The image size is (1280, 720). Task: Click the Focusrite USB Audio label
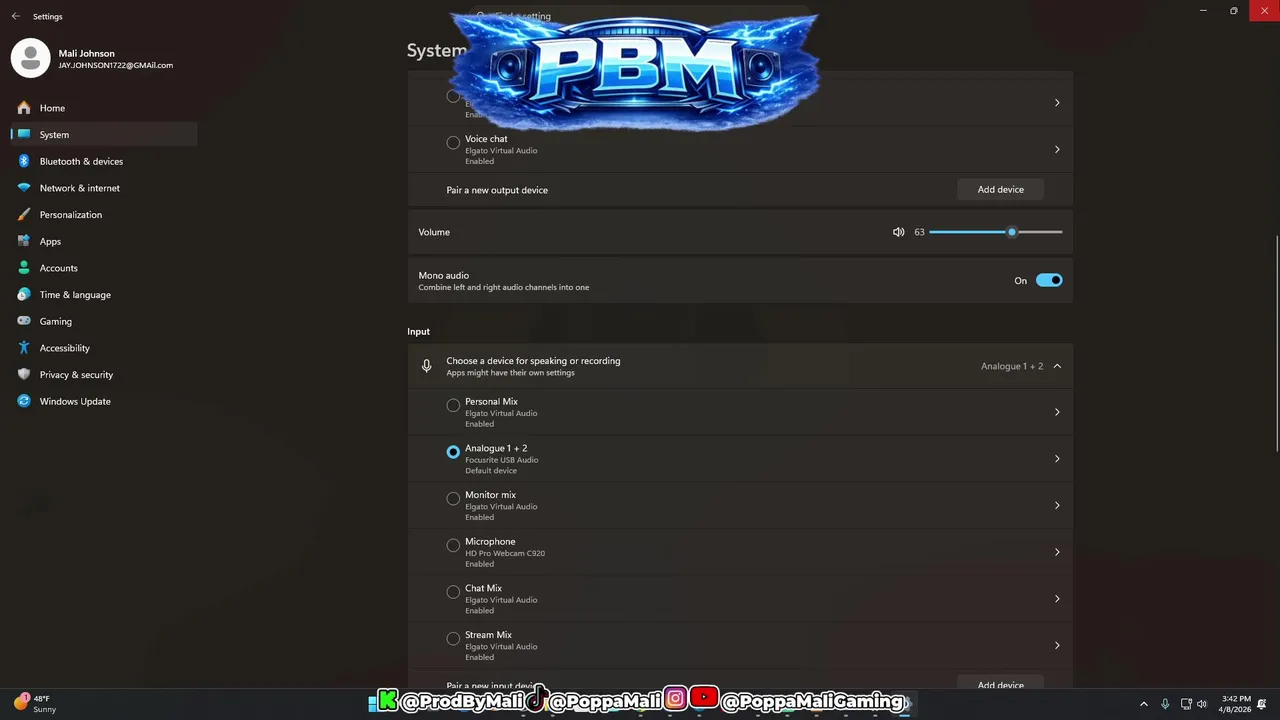tap(501, 460)
